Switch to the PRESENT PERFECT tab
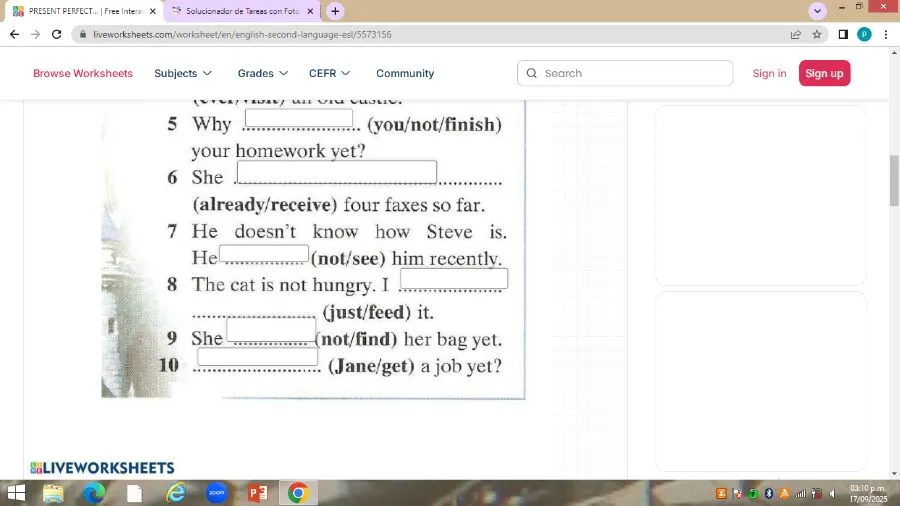900x506 pixels. (x=84, y=11)
